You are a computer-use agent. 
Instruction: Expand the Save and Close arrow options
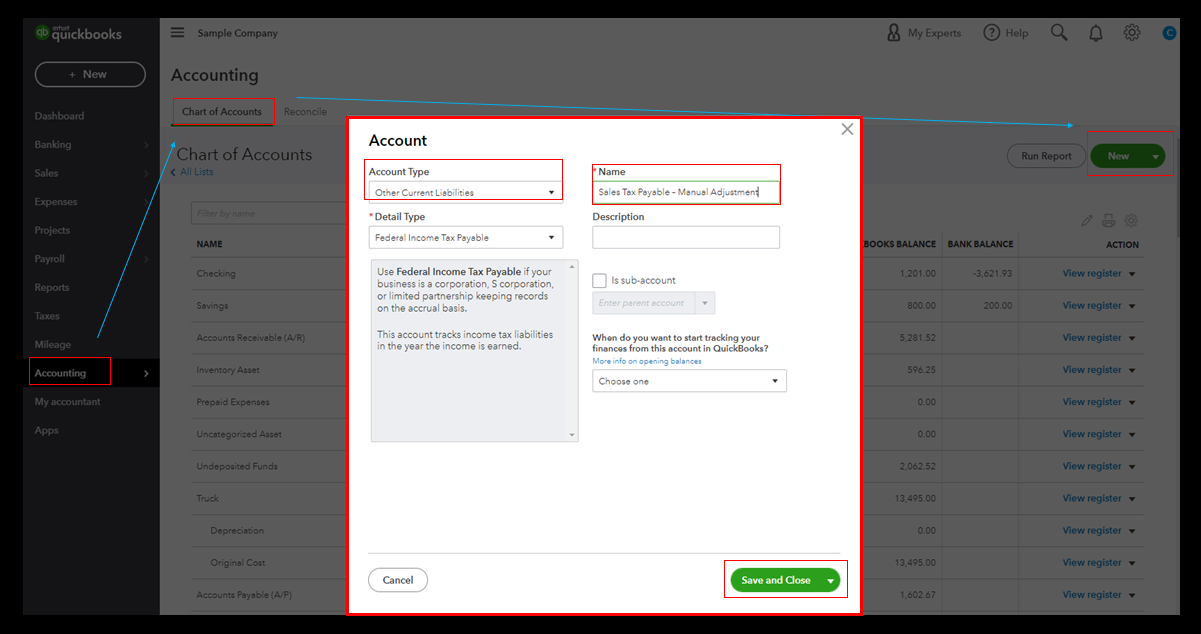coord(830,581)
